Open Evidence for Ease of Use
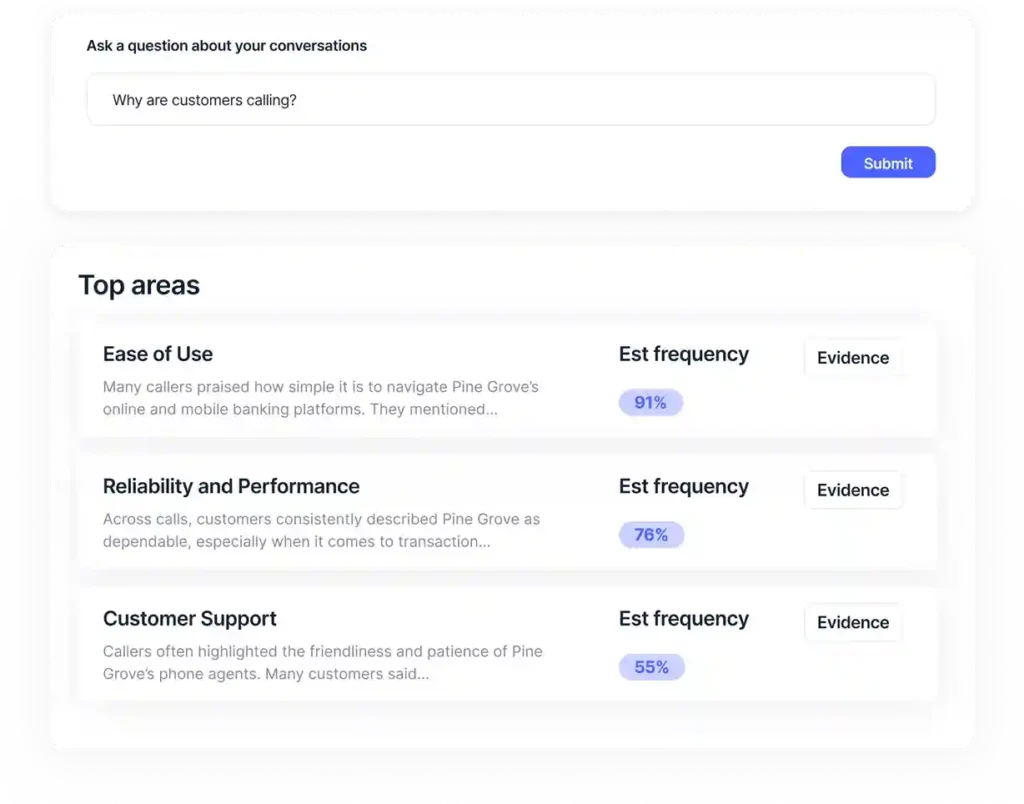The image size is (1024, 804). [x=852, y=357]
